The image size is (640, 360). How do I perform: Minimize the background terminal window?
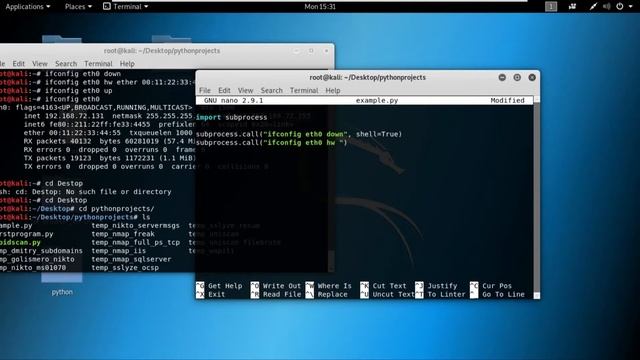click(297, 51)
